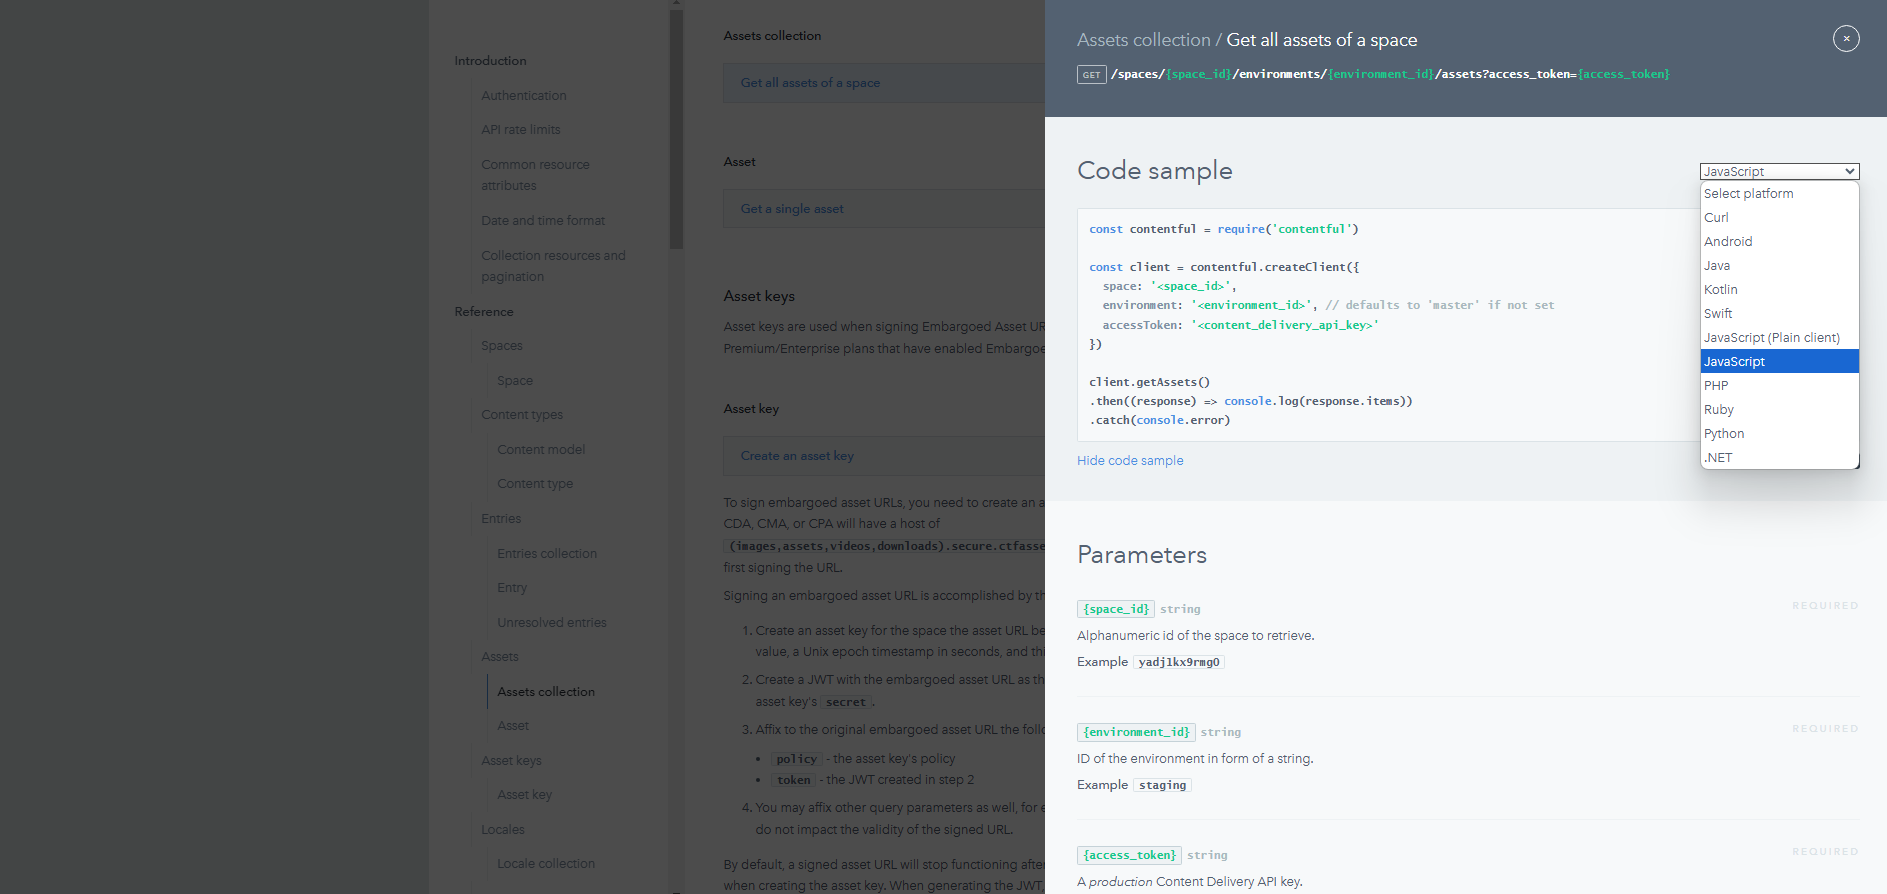
Task: Open Entries in sidebar
Action: (501, 519)
